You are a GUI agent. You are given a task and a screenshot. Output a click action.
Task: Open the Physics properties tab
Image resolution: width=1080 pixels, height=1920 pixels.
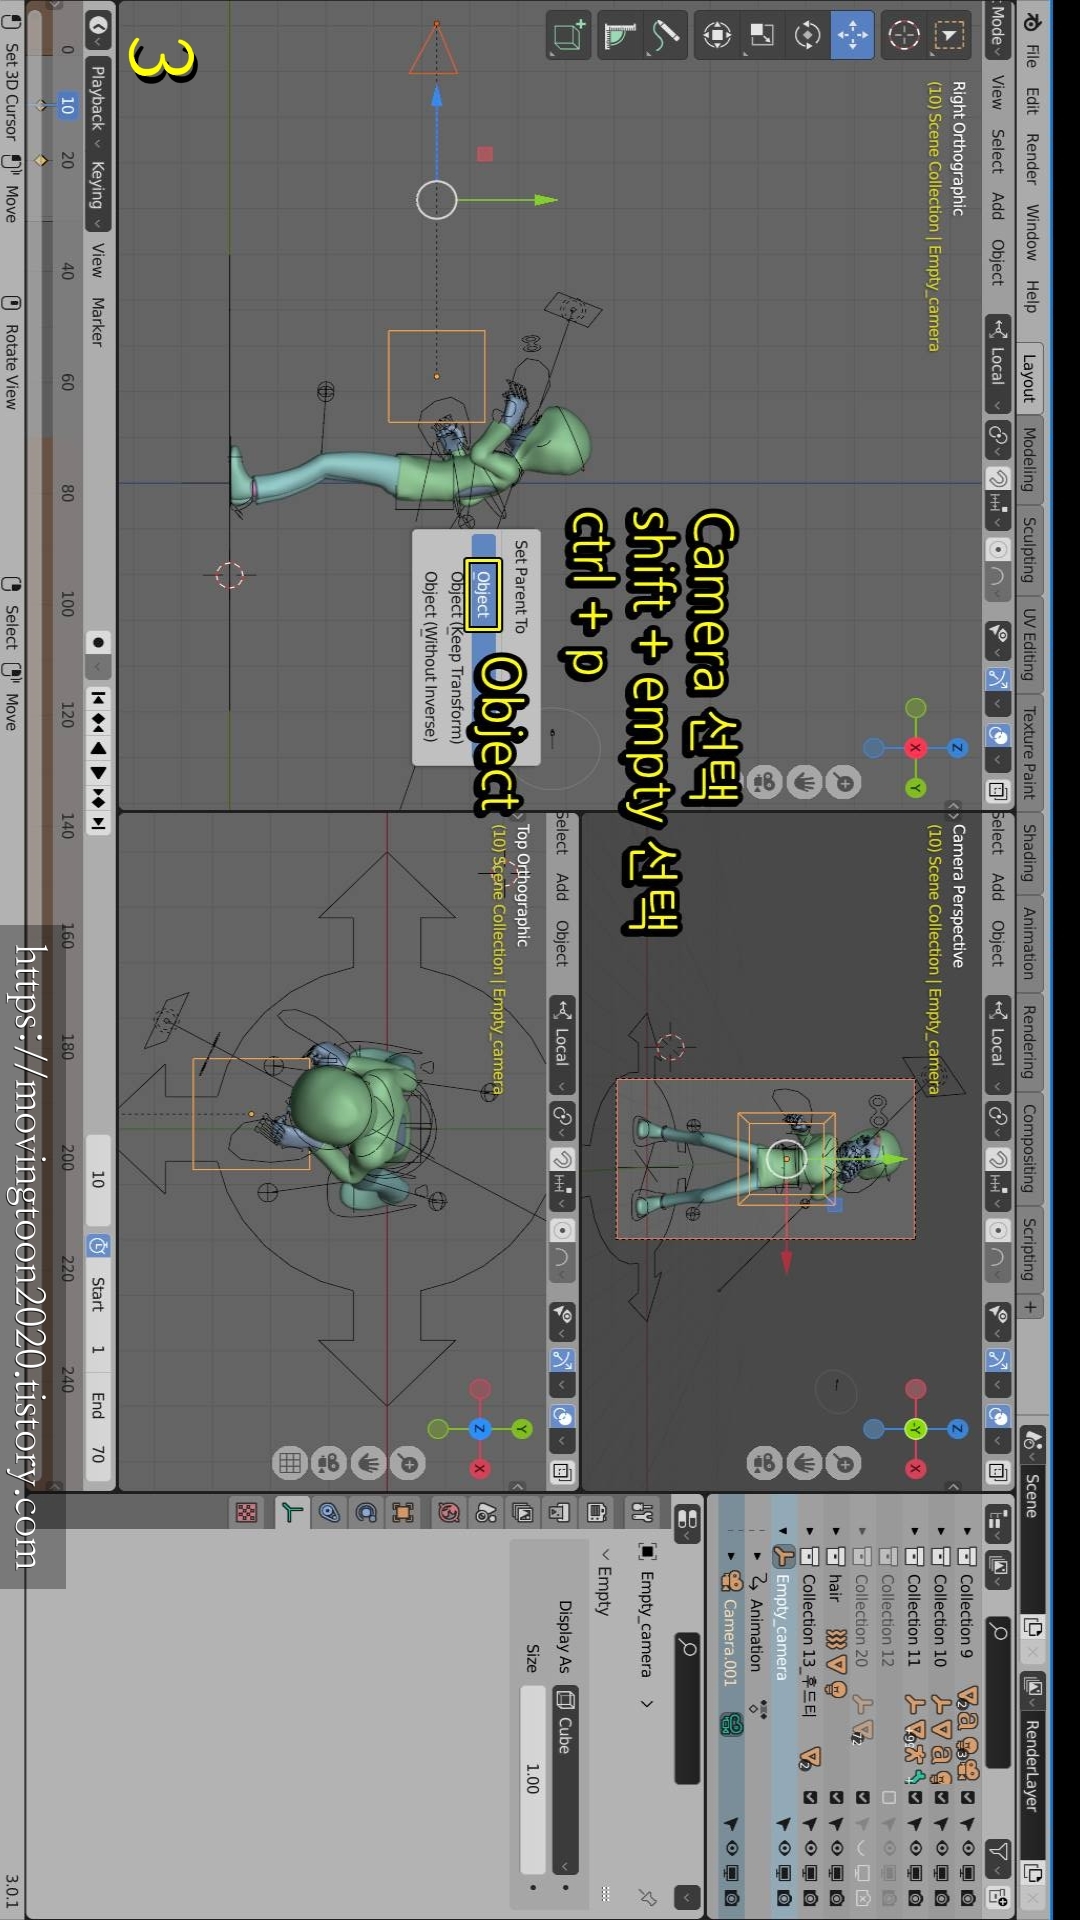point(366,1513)
